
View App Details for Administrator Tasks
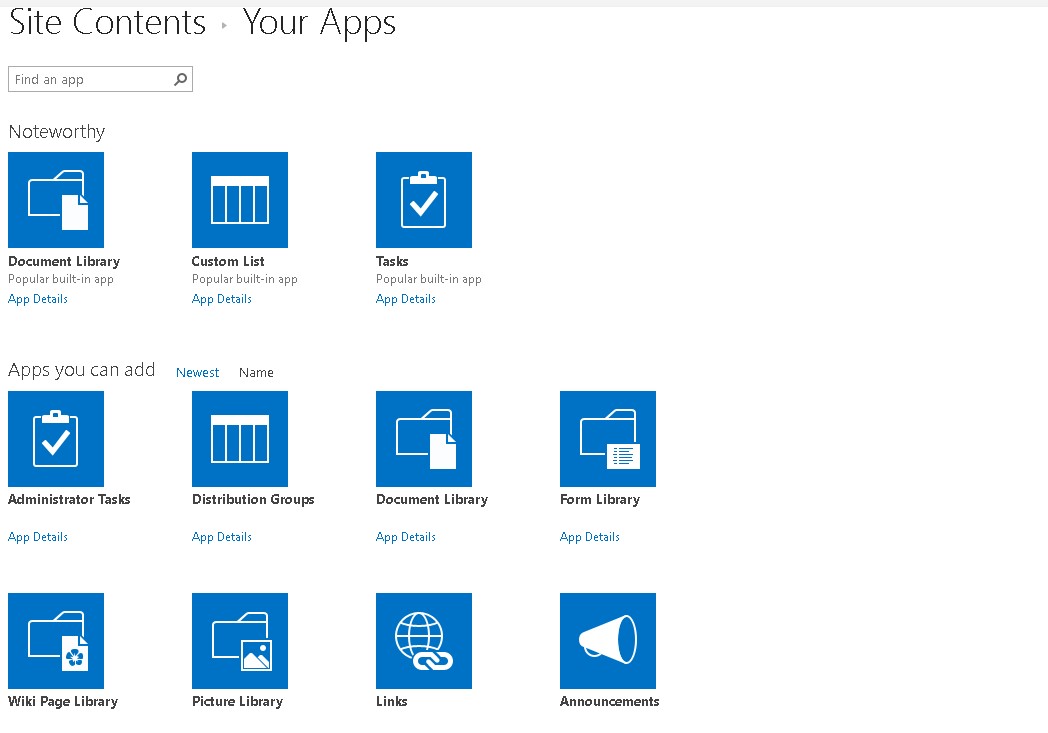click(38, 537)
